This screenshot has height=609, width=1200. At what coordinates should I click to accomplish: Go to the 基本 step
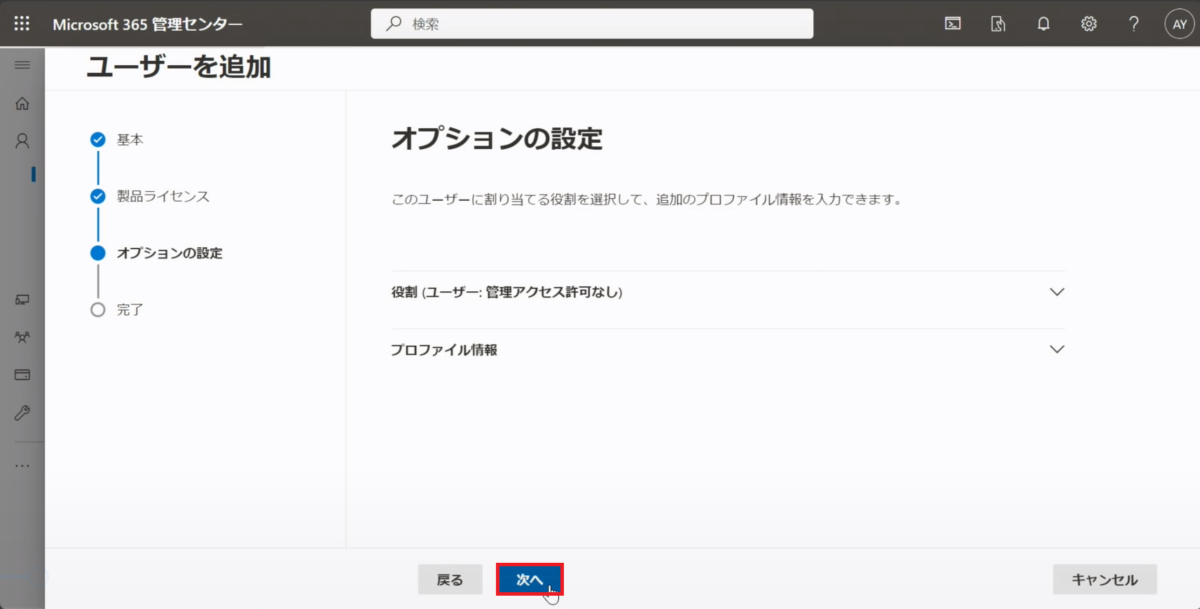[x=129, y=140]
